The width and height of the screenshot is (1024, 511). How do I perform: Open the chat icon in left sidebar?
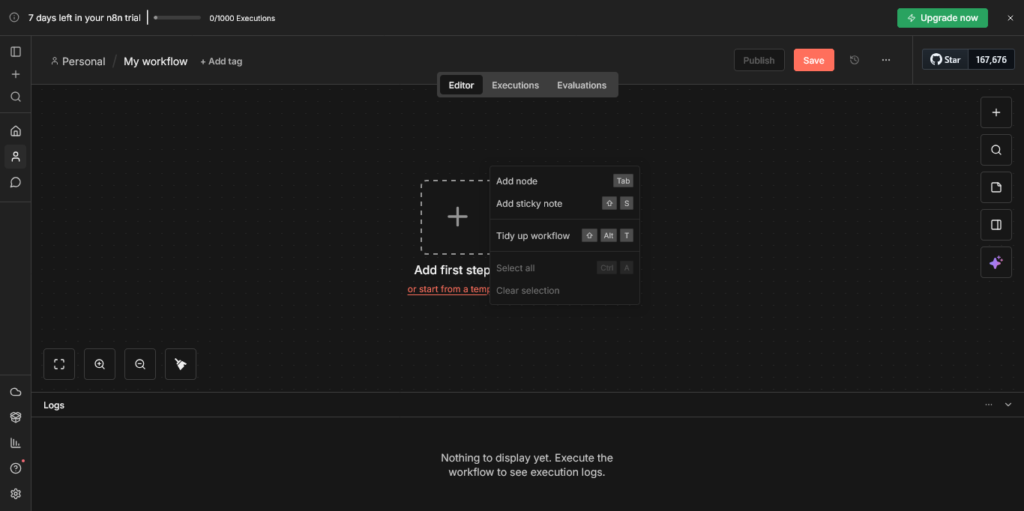pos(15,182)
